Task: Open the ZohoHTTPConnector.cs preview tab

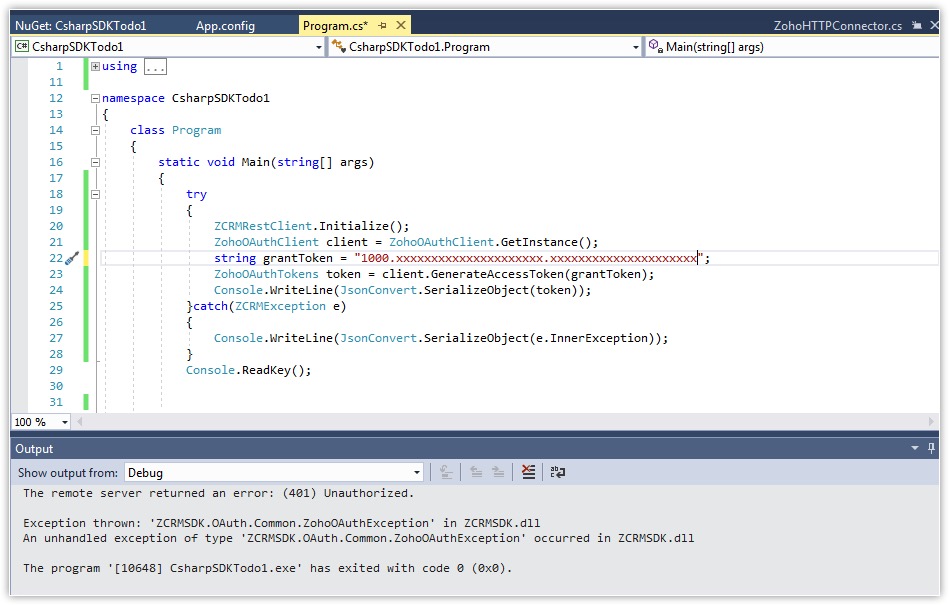Action: pyautogui.click(x=838, y=25)
